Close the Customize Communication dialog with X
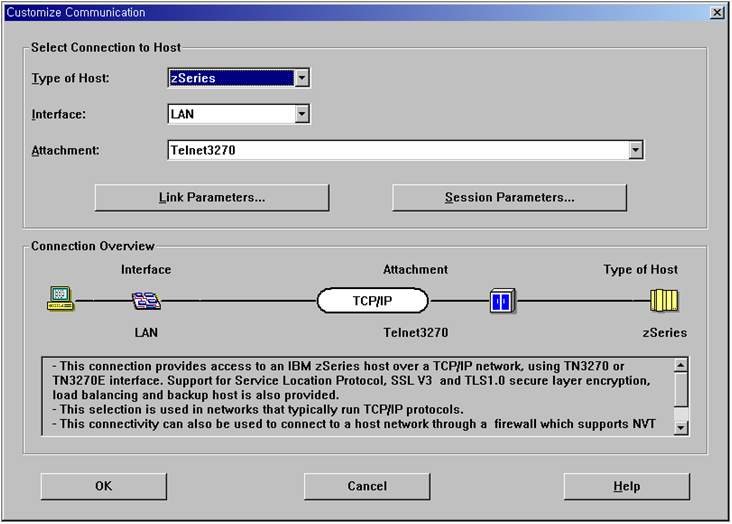The image size is (732, 524). tap(716, 12)
